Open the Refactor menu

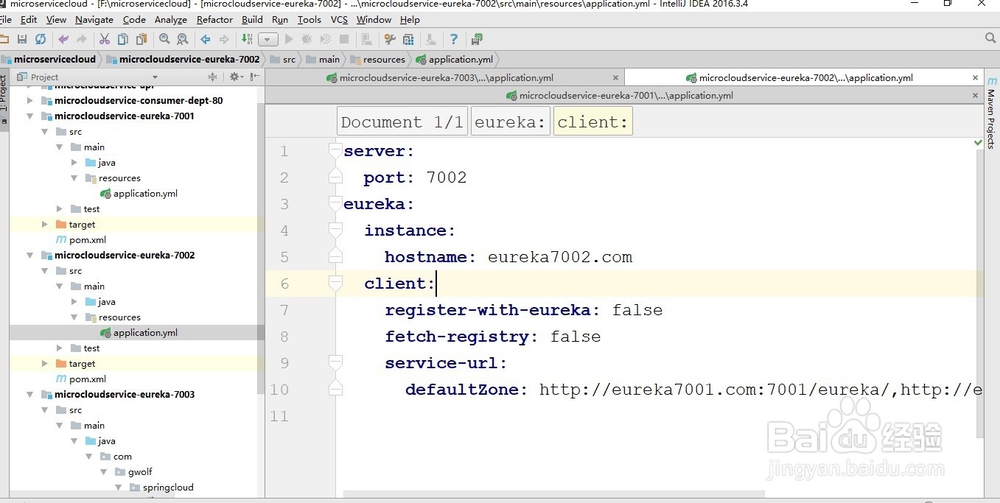pyautogui.click(x=214, y=20)
